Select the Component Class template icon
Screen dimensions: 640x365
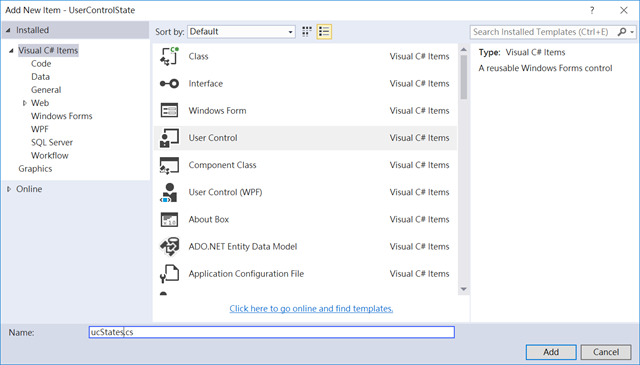pos(169,165)
